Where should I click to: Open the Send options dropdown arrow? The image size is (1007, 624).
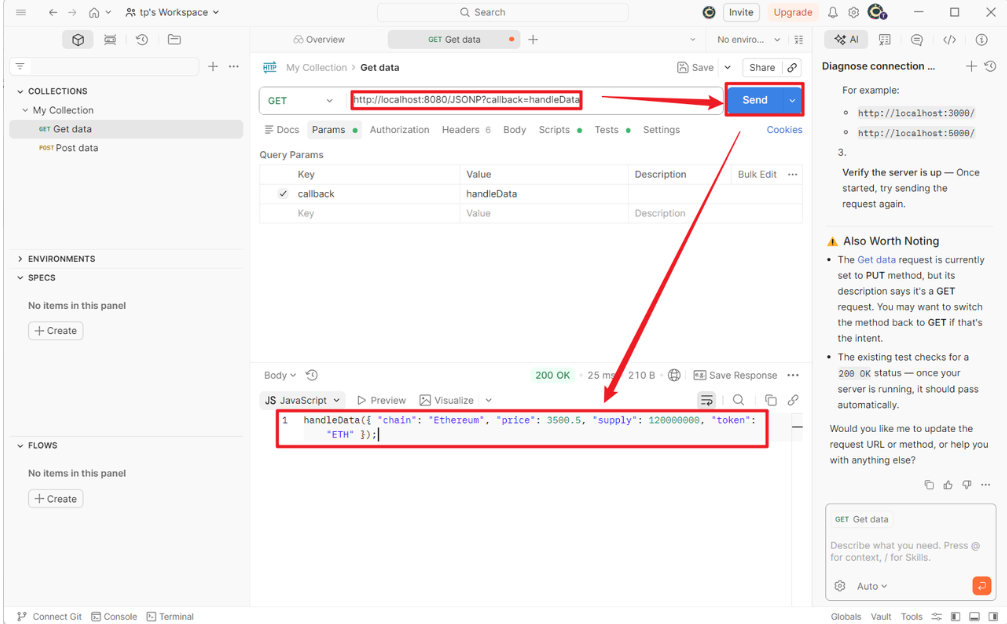click(792, 100)
